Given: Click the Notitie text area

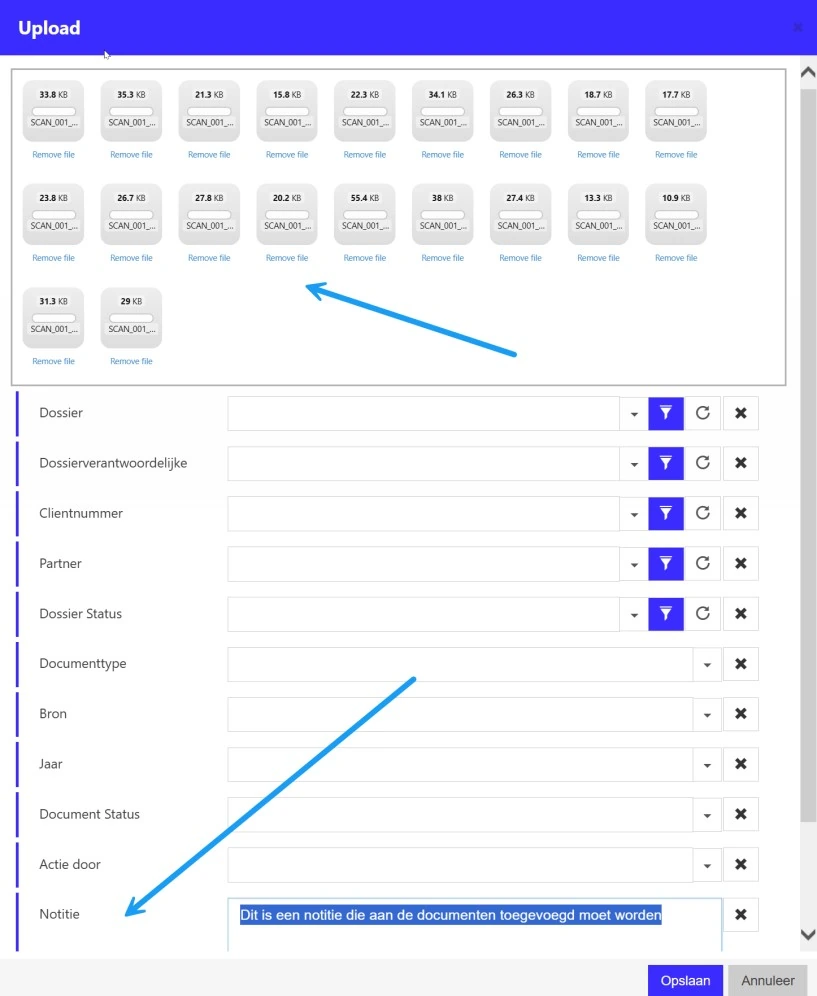Looking at the screenshot, I should pos(475,924).
